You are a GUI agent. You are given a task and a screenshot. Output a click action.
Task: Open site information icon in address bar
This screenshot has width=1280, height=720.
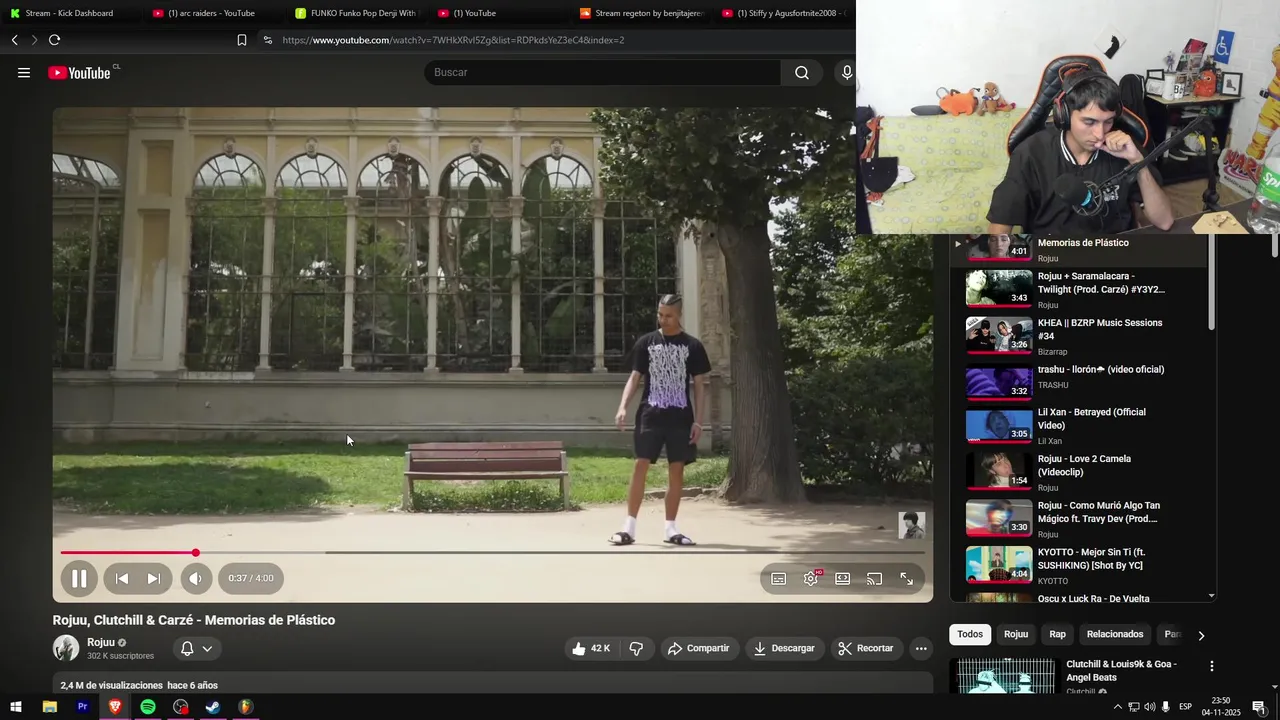[x=267, y=40]
